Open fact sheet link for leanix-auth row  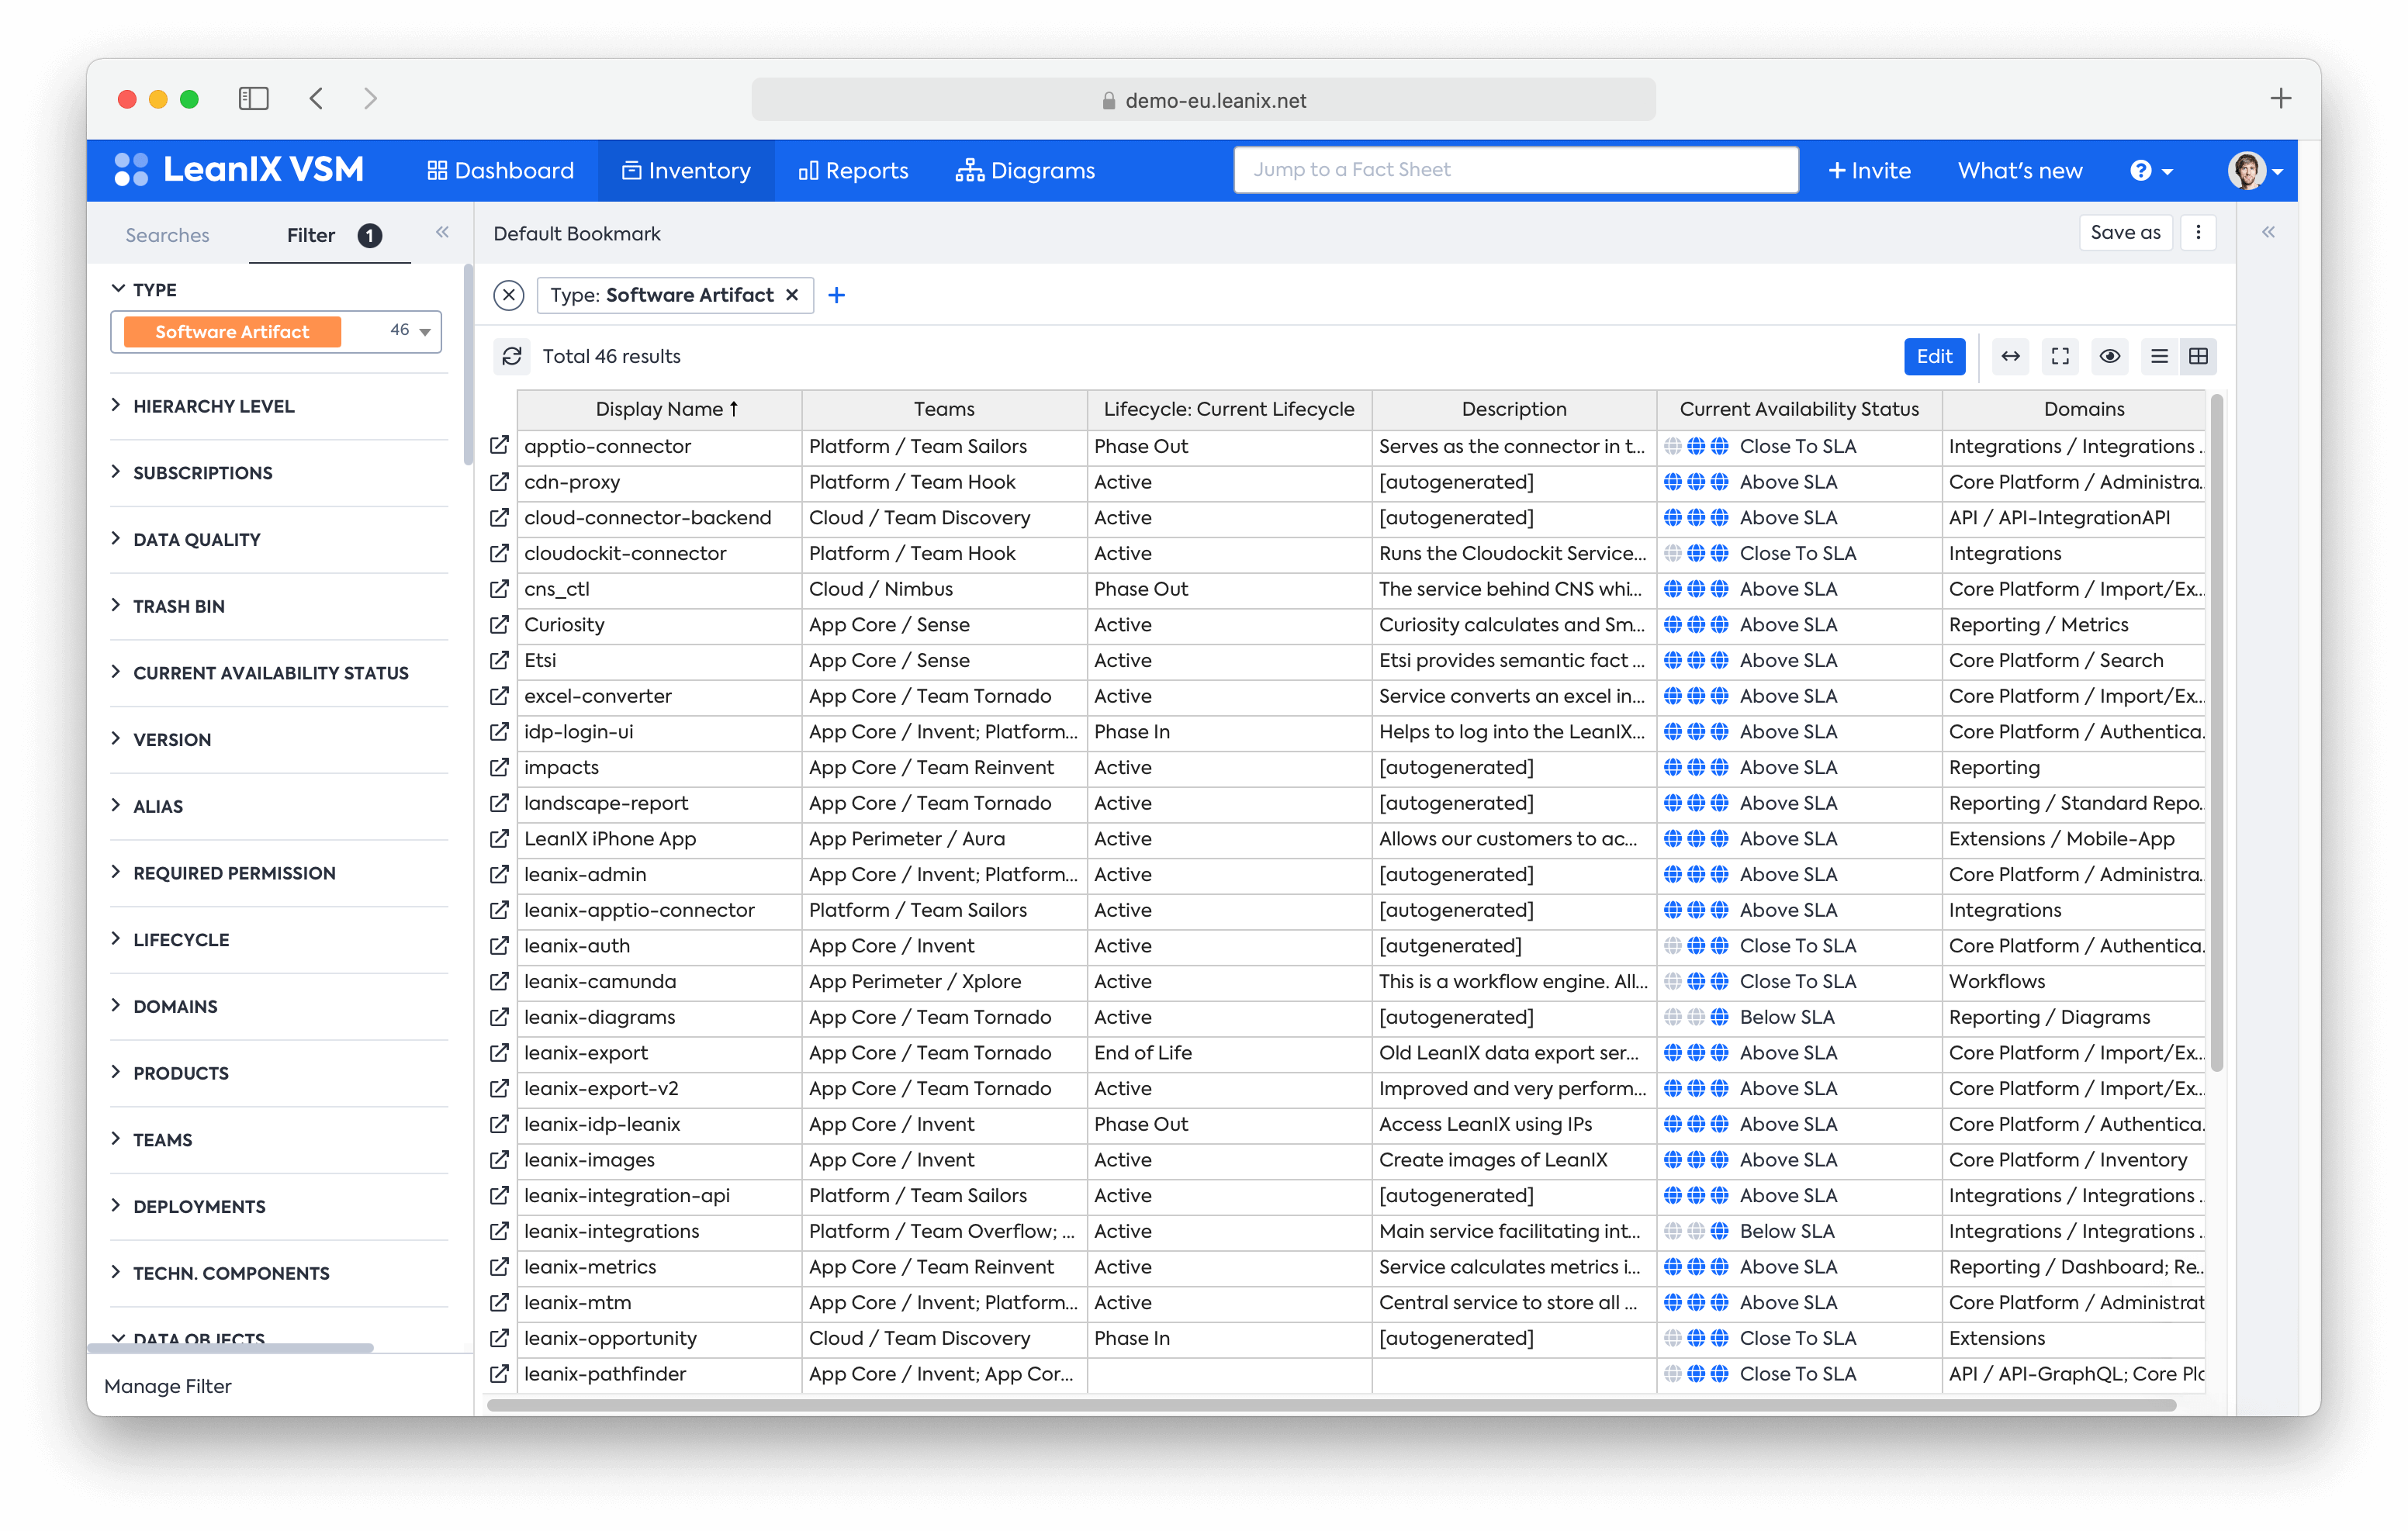coord(499,946)
